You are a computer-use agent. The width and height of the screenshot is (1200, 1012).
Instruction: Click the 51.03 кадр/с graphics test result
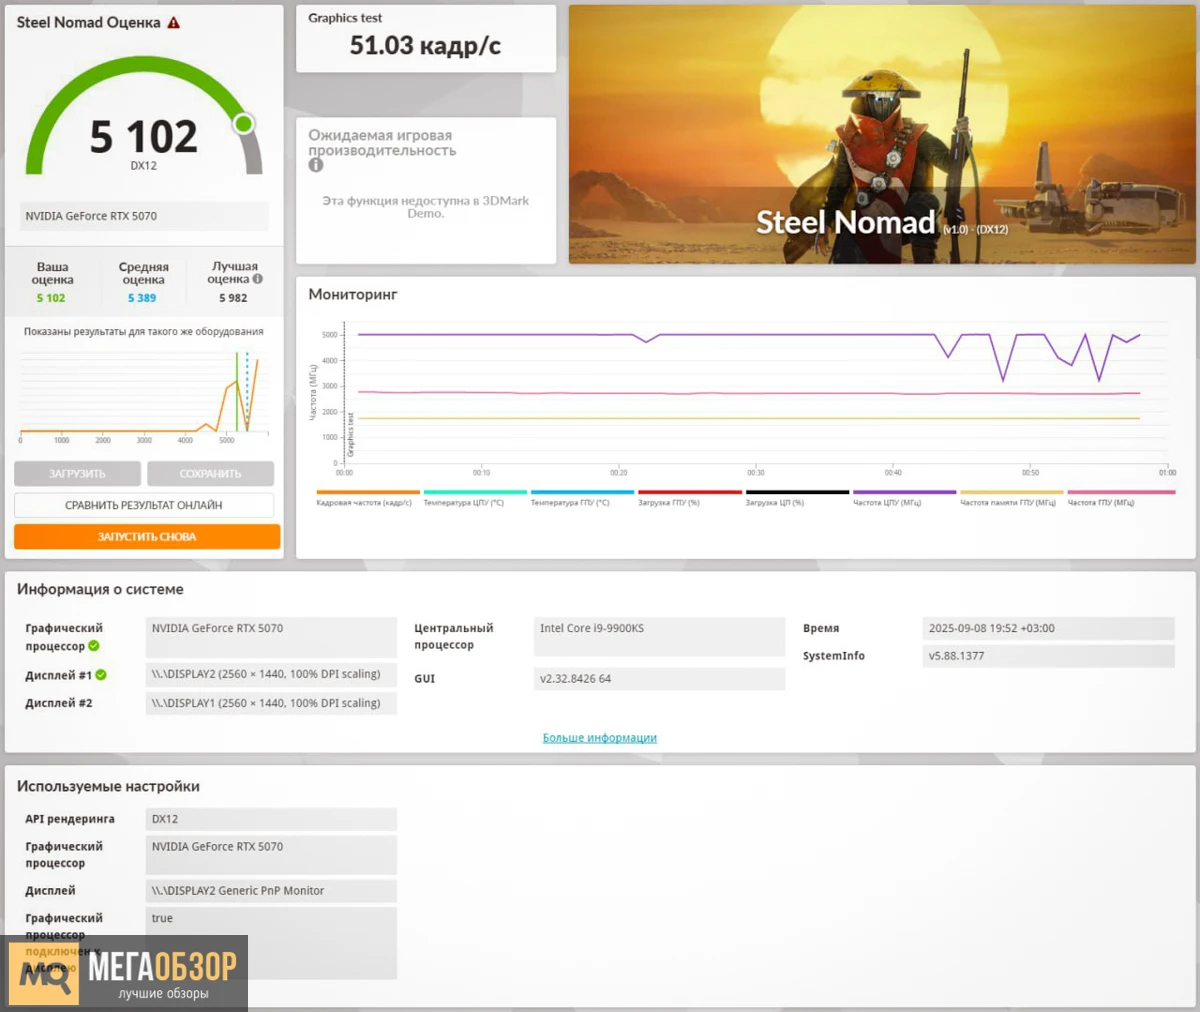tap(425, 46)
